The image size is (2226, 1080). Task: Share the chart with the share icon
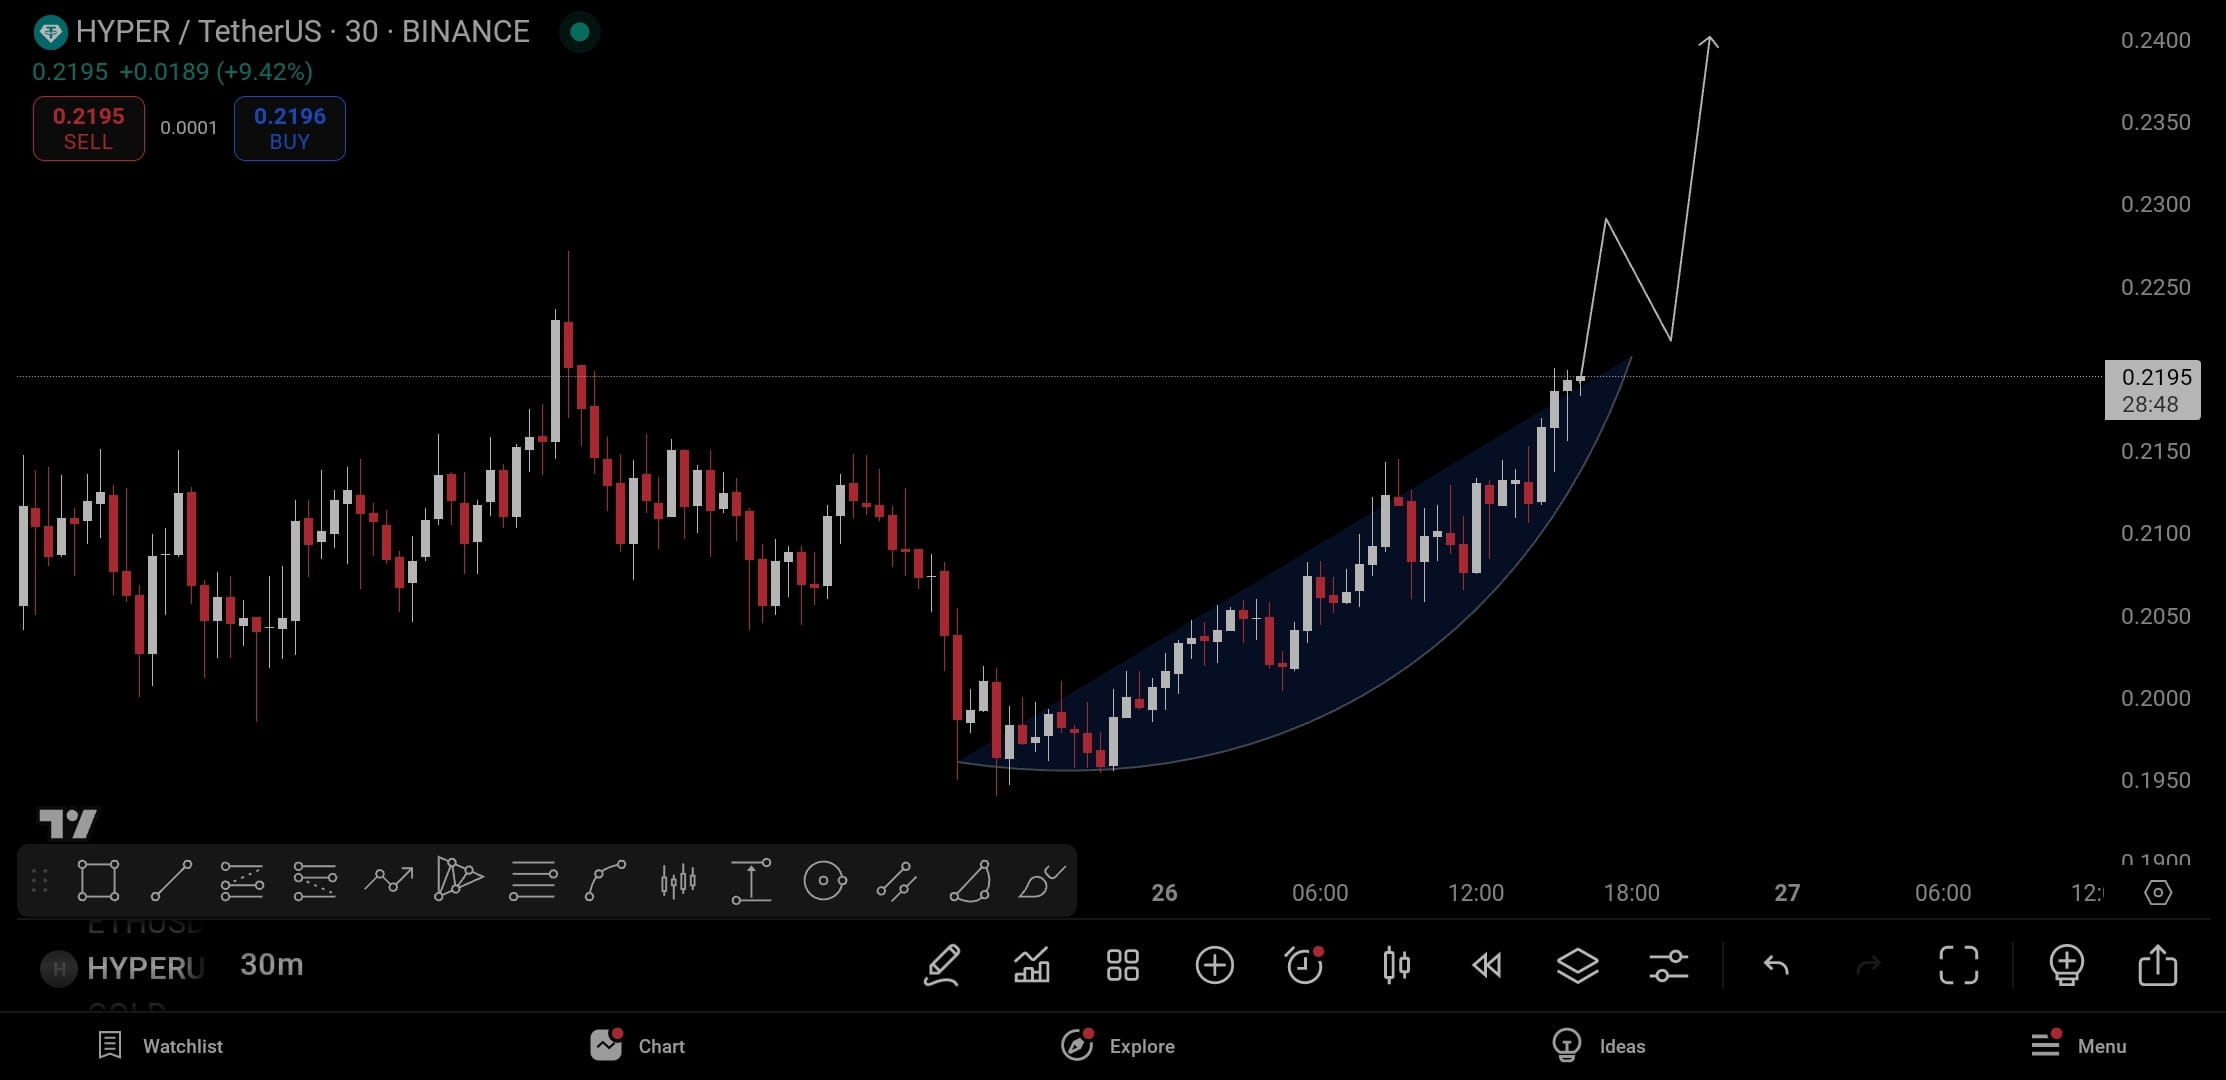(x=2158, y=966)
